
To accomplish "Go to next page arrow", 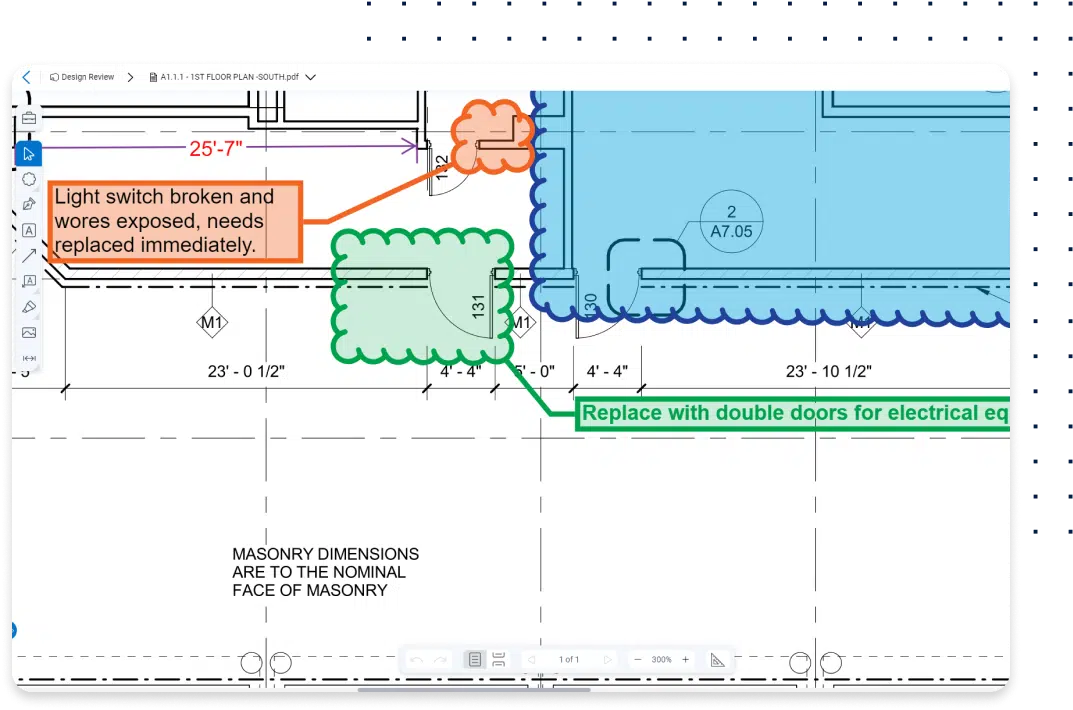I will 607,660.
